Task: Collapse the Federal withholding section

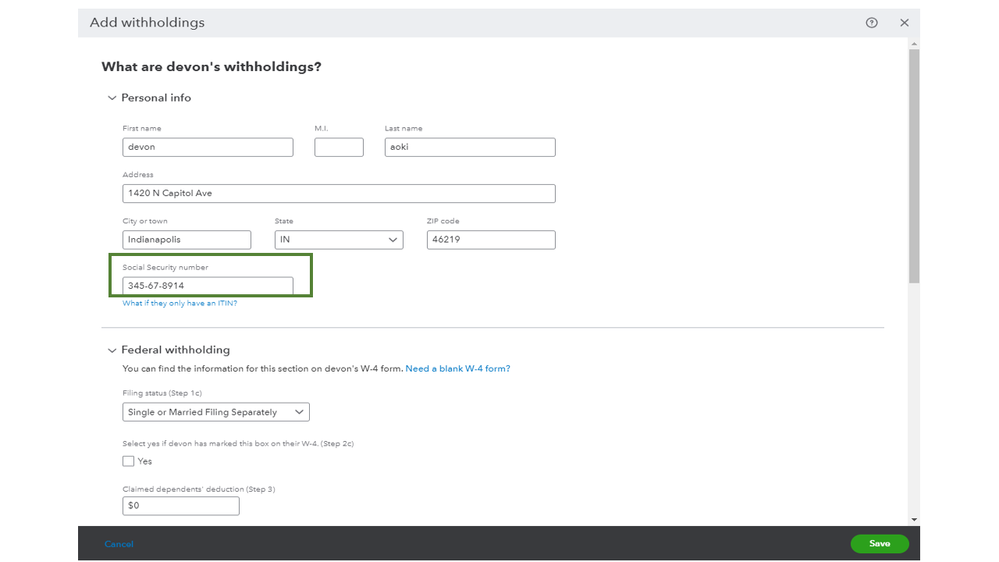Action: [x=112, y=350]
